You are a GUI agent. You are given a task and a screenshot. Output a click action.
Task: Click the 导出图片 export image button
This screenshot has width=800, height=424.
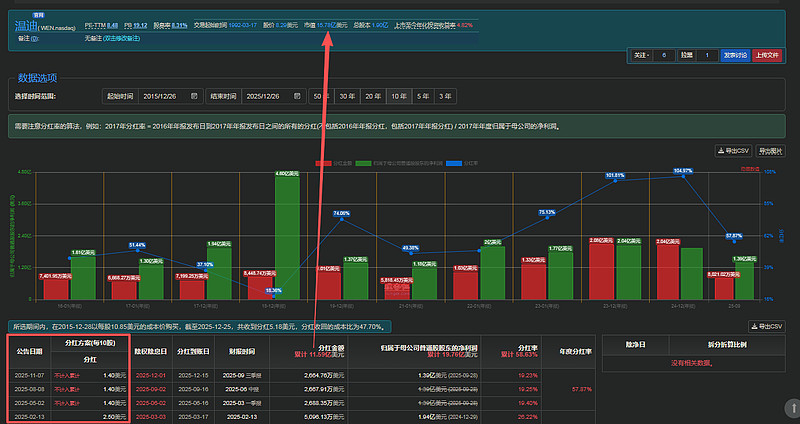771,150
